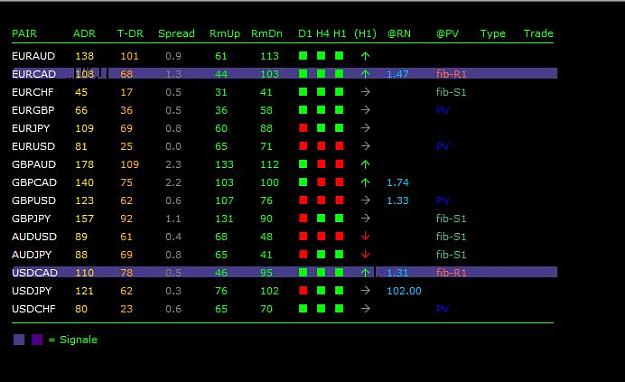Click the @PV column header
The image size is (625, 382).
coord(448,33)
